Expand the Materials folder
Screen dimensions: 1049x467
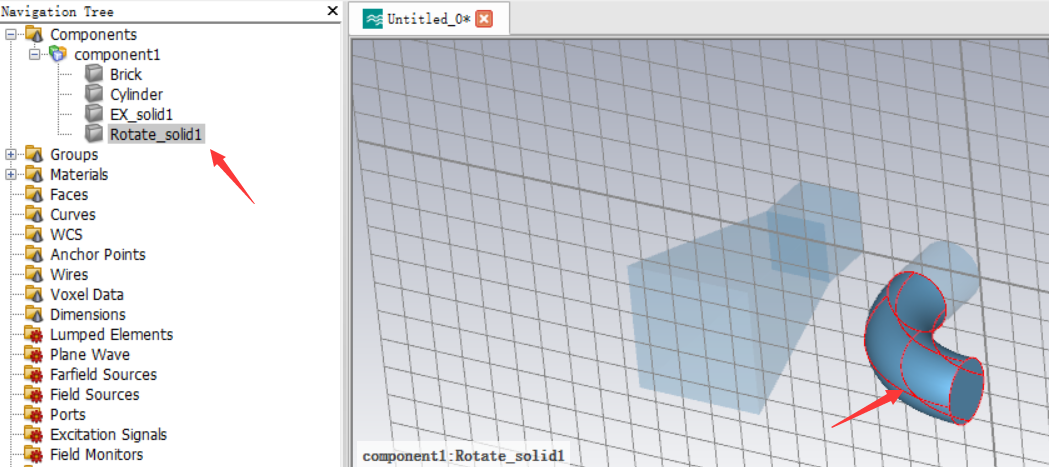10,175
